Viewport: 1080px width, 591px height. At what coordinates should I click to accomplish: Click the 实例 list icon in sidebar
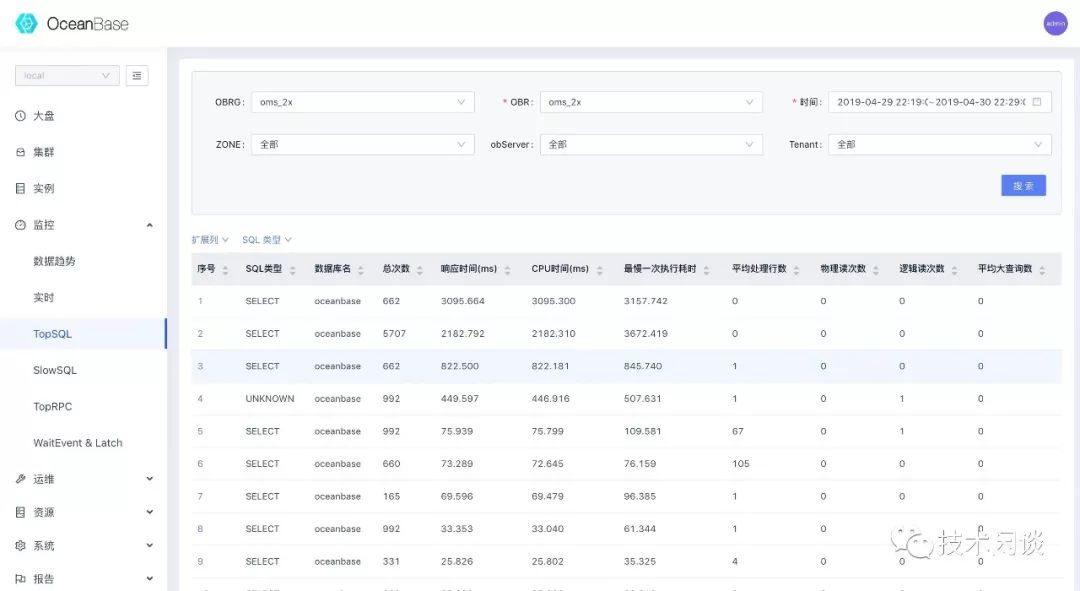[x=21, y=188]
